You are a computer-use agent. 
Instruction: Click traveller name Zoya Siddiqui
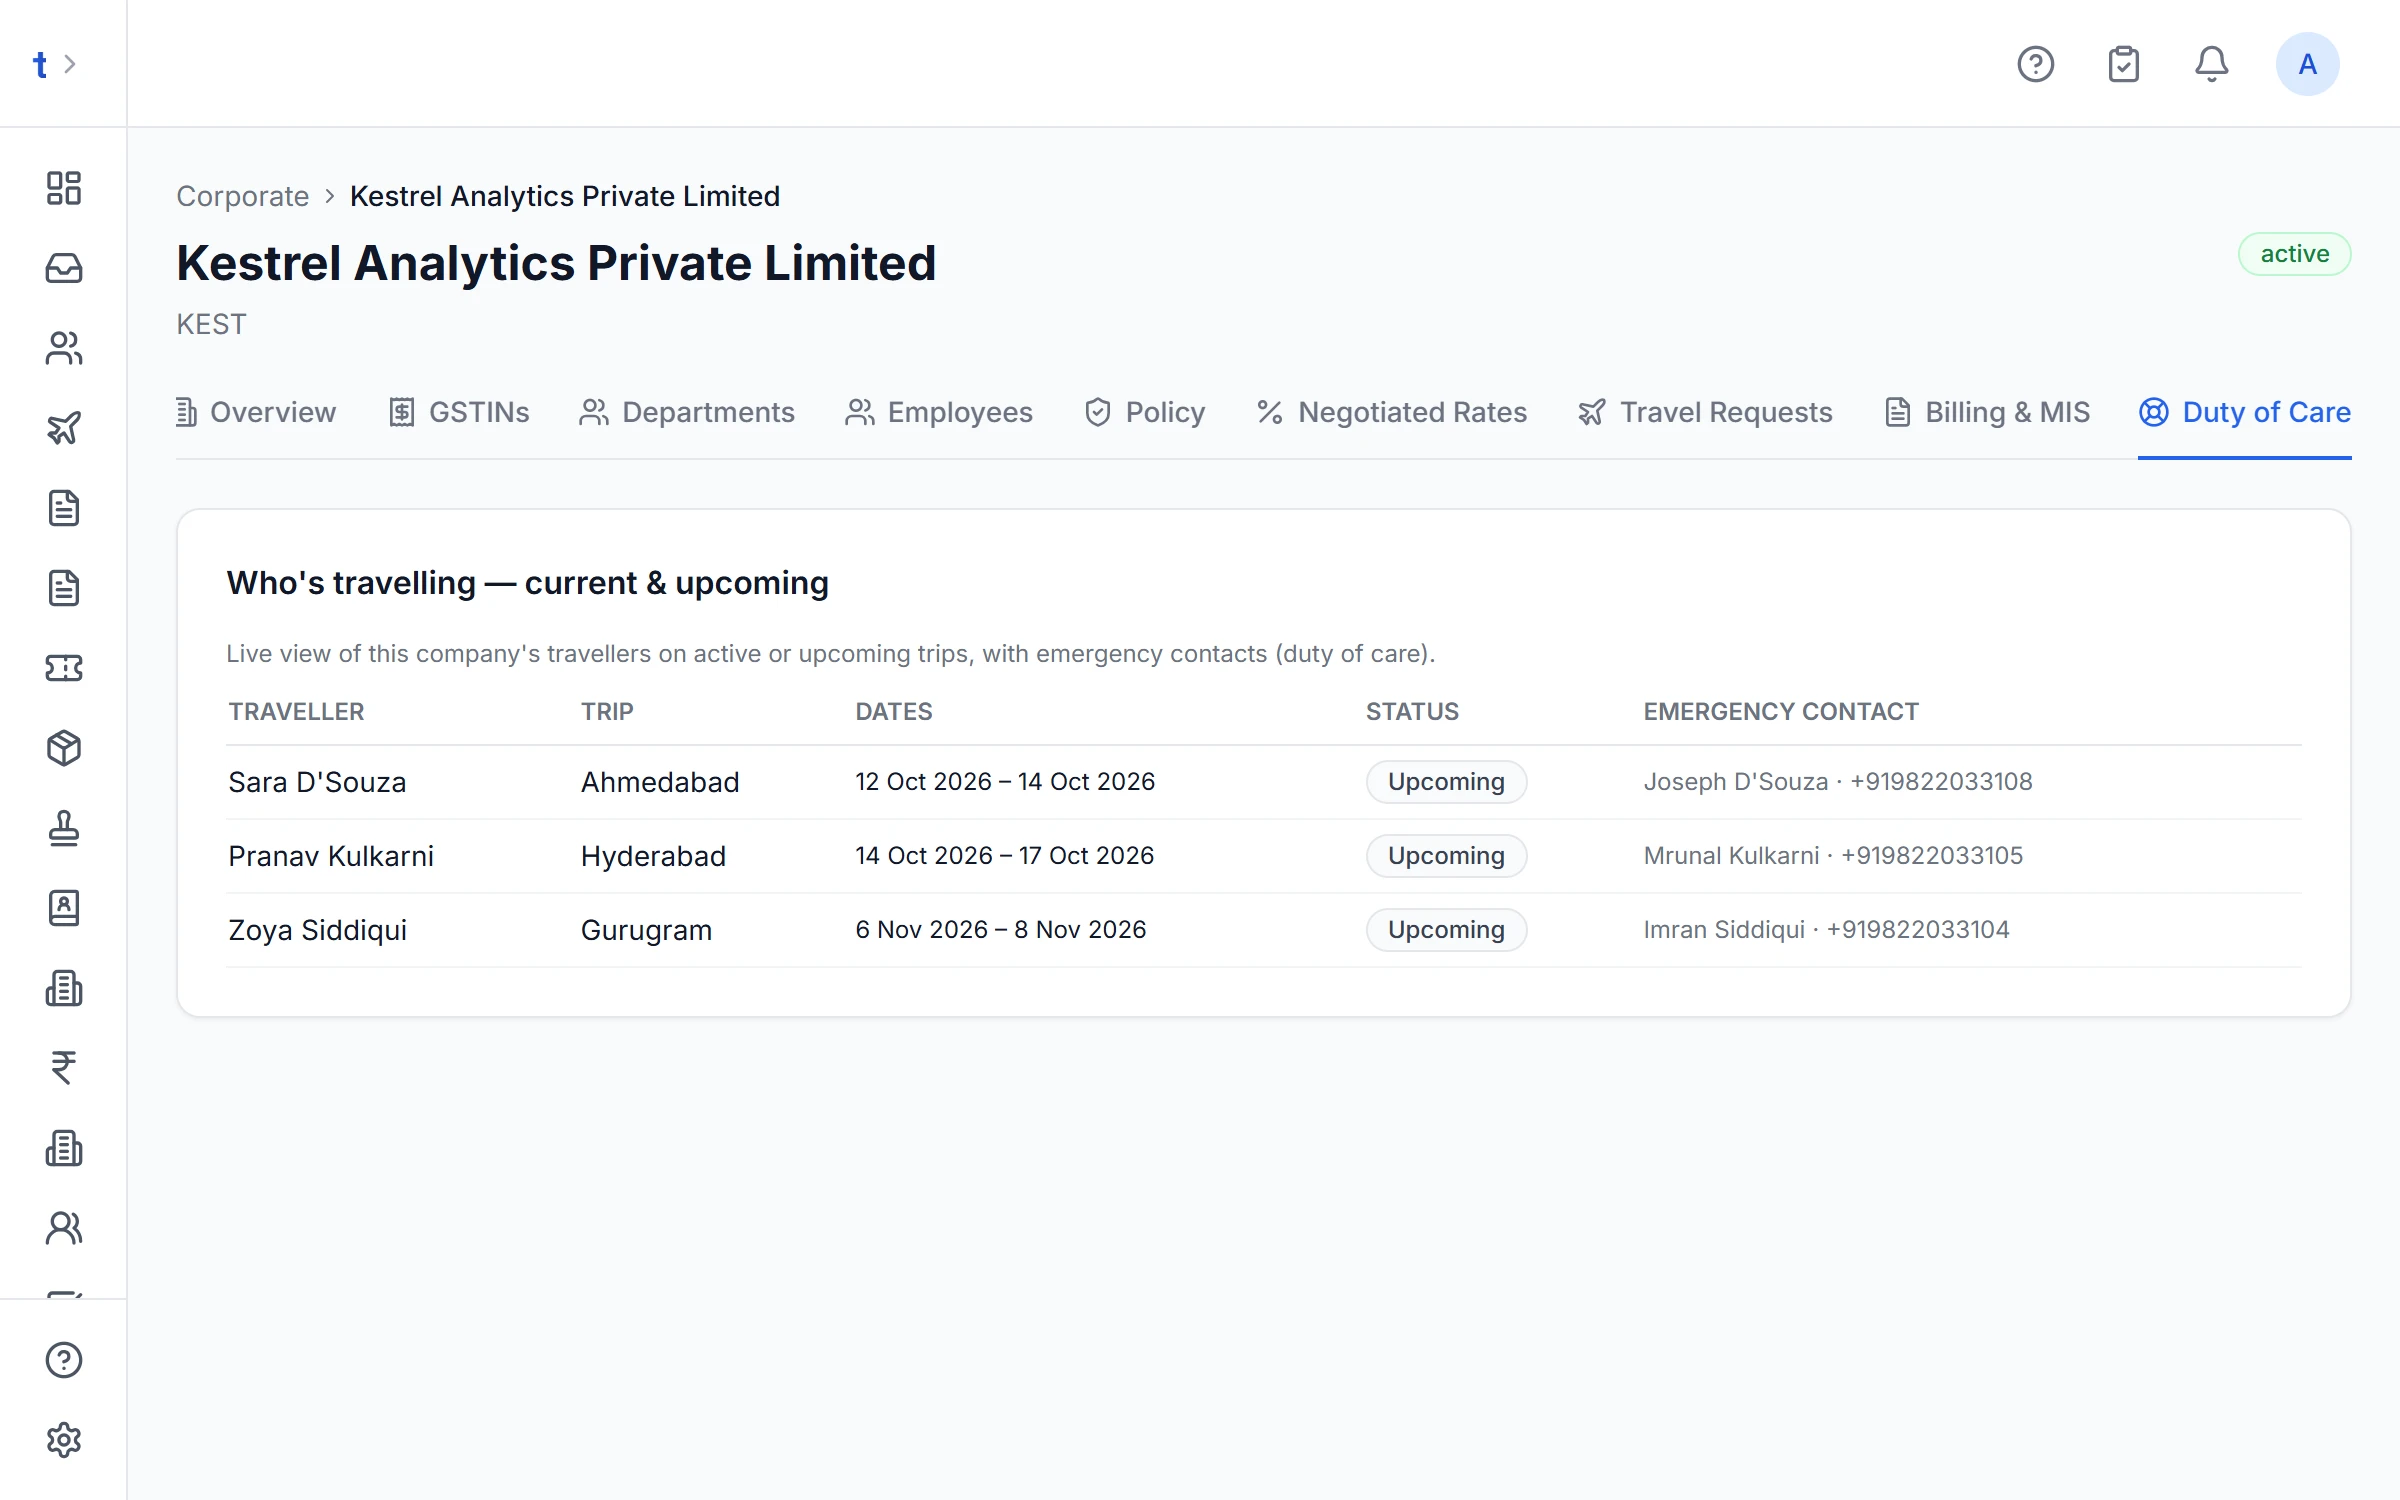tap(318, 930)
